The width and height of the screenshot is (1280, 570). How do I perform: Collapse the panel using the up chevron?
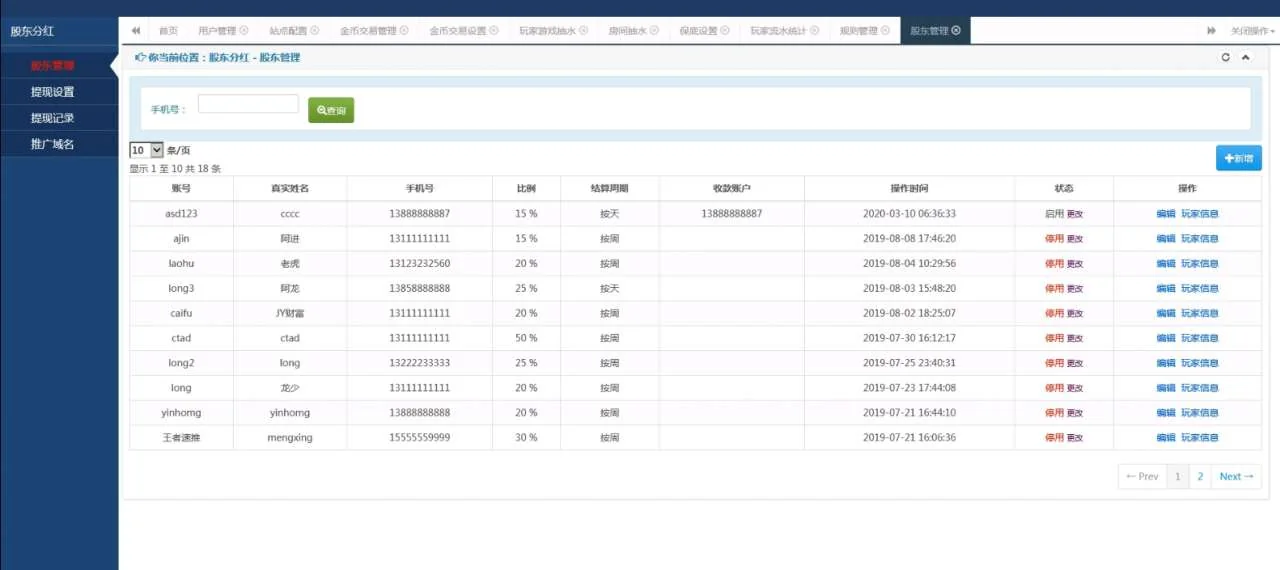click(x=1245, y=58)
